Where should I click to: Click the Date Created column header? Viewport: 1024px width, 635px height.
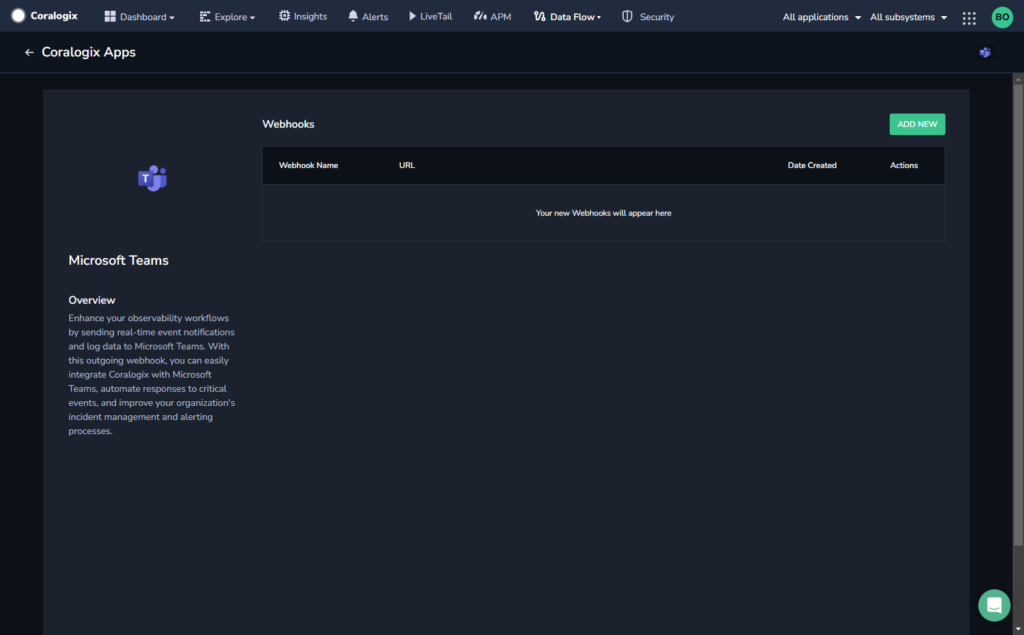812,165
